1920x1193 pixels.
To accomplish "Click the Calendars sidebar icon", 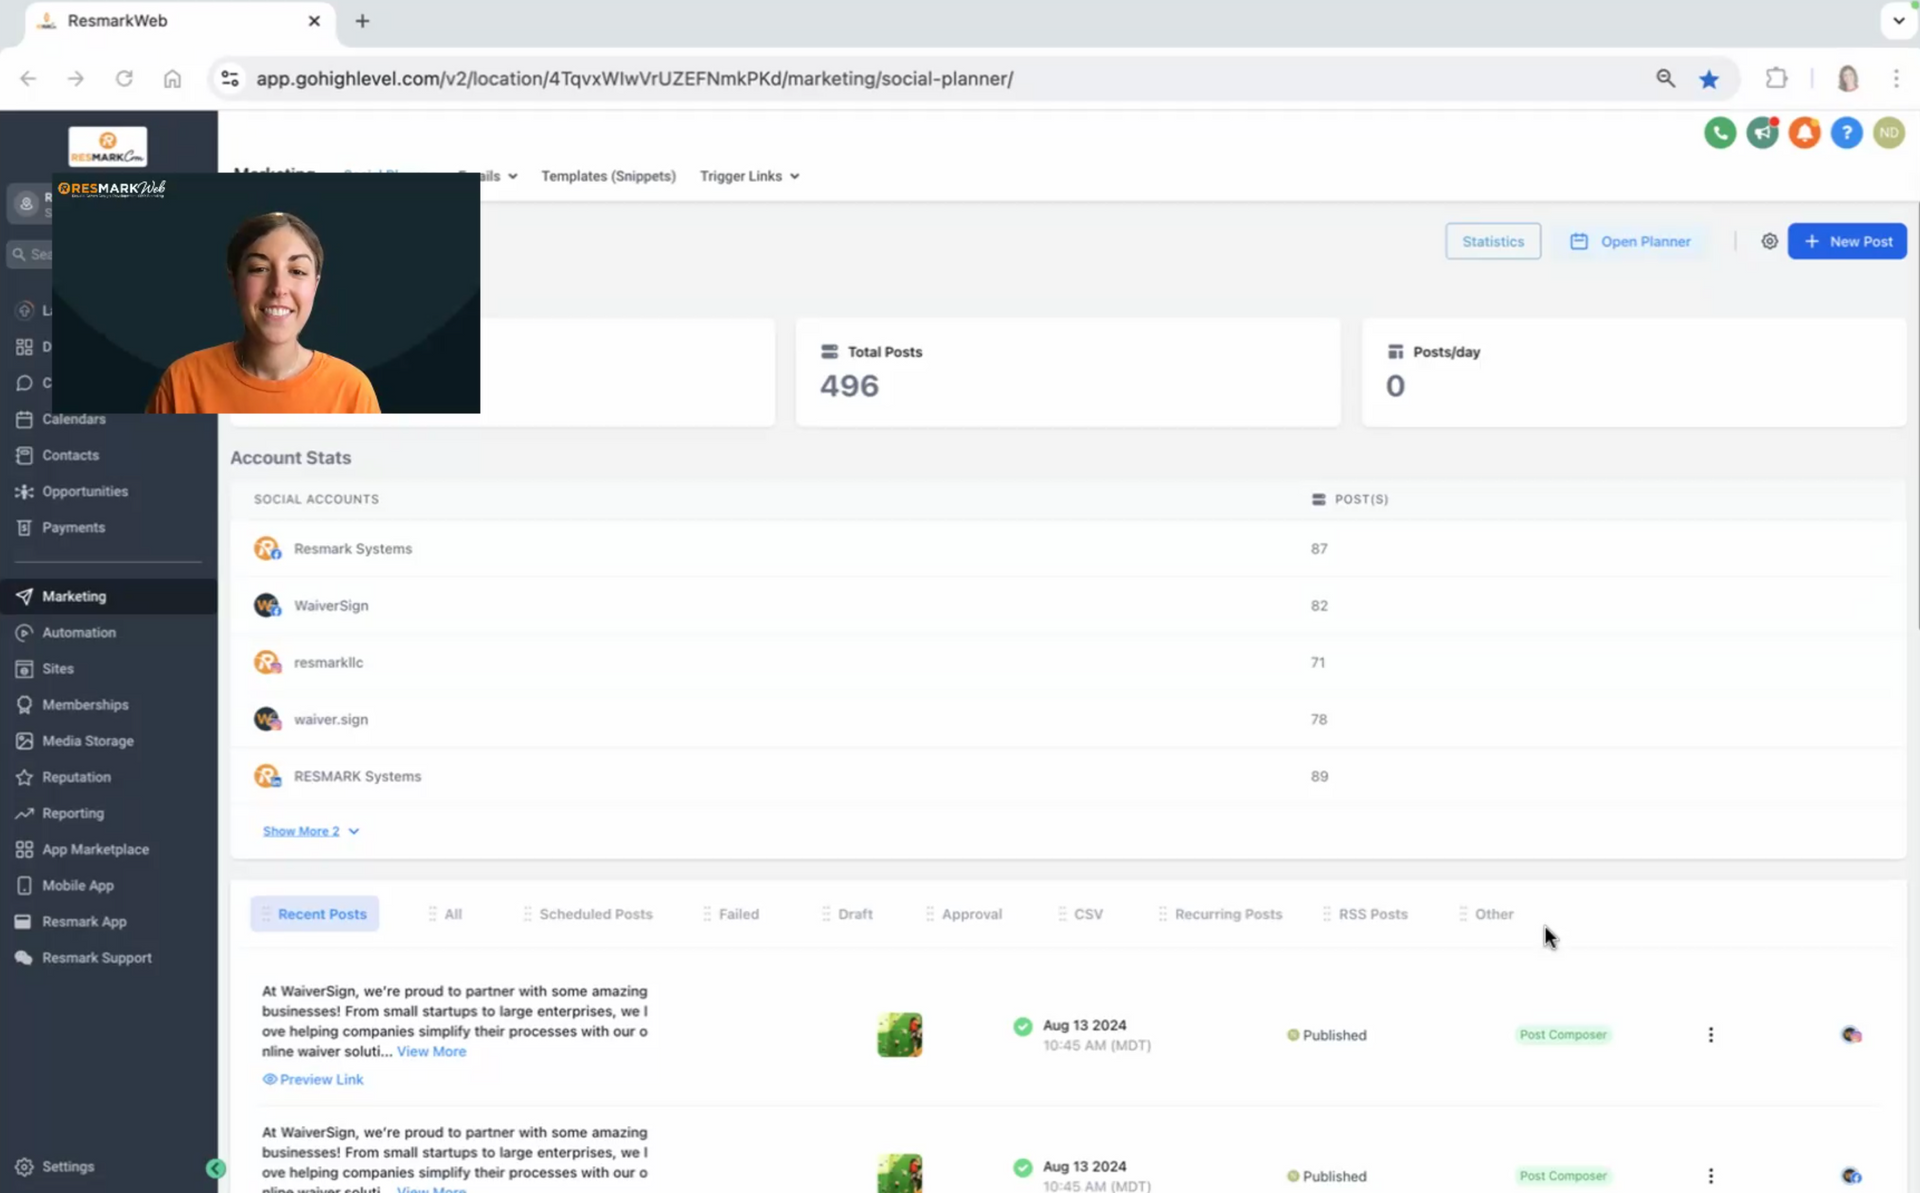I will (24, 419).
